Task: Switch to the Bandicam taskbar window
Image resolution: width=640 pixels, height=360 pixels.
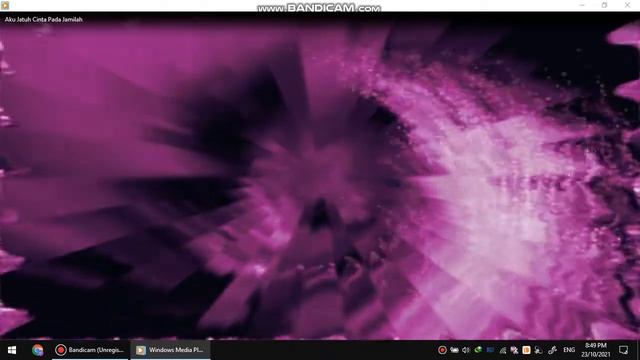Action: coord(91,350)
